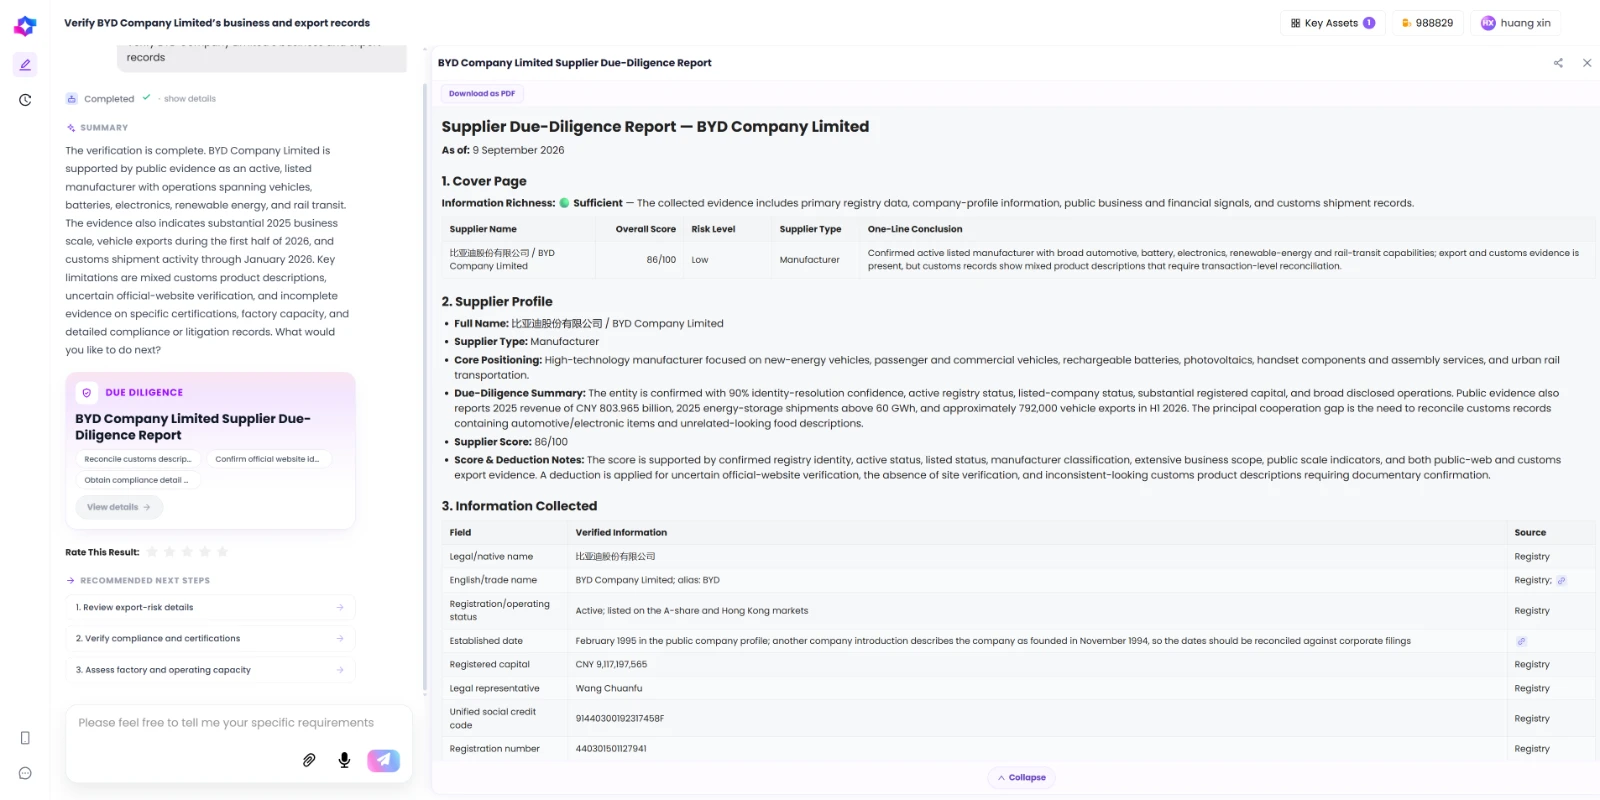
Task: Select Reconcile customs descrip... chip
Action: 138,460
